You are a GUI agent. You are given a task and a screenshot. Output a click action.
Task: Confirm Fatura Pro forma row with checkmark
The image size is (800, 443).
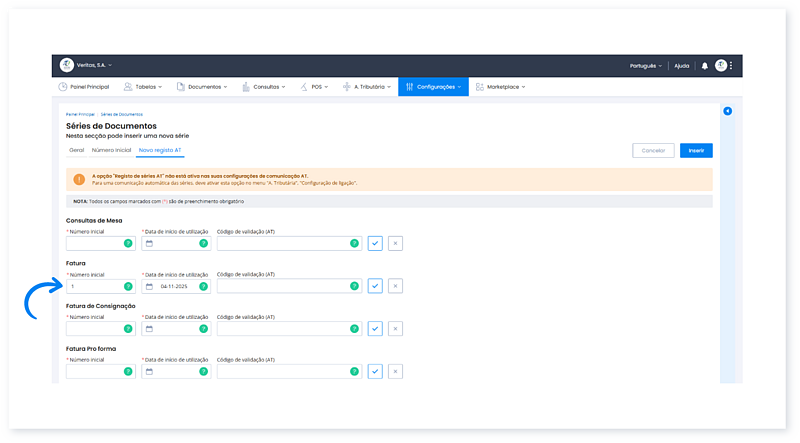pyautogui.click(x=375, y=371)
